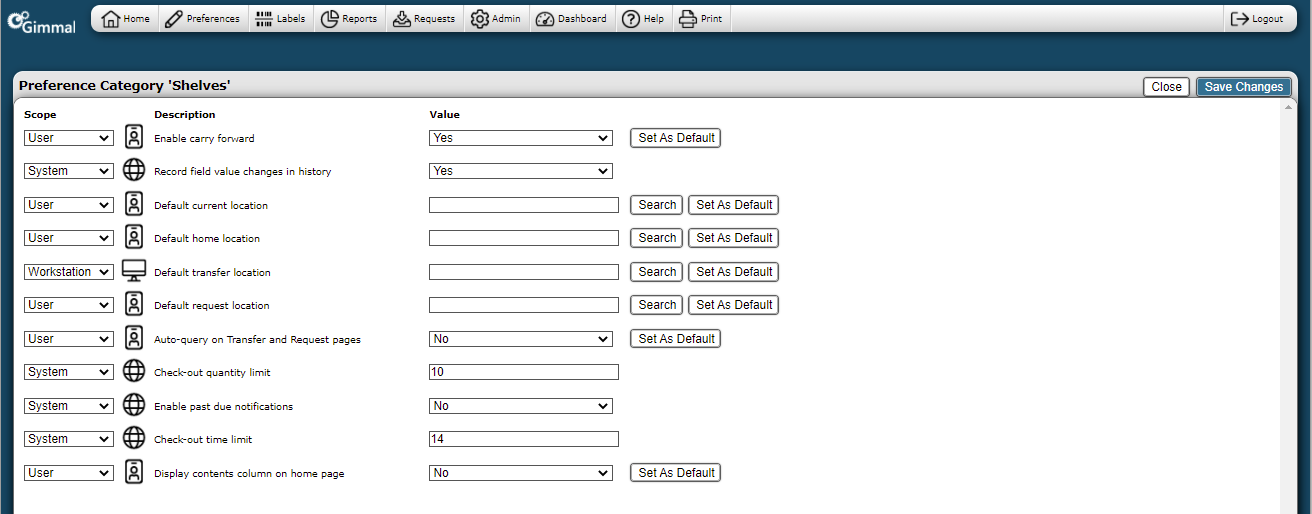Open Enable past due notifications value dropdown

[520, 406]
